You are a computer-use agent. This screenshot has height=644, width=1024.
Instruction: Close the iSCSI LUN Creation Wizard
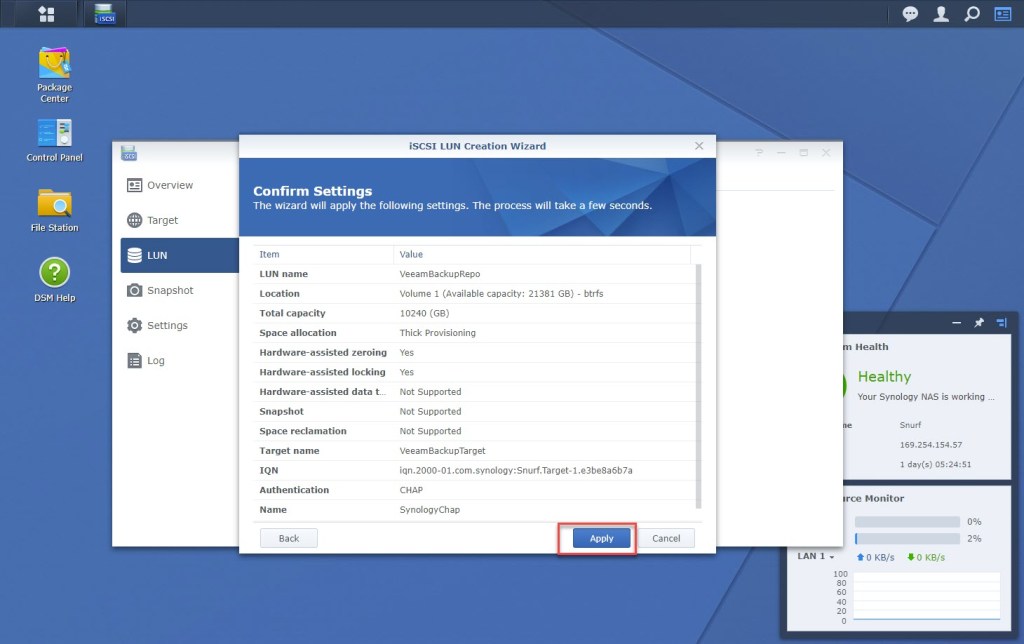pos(699,146)
